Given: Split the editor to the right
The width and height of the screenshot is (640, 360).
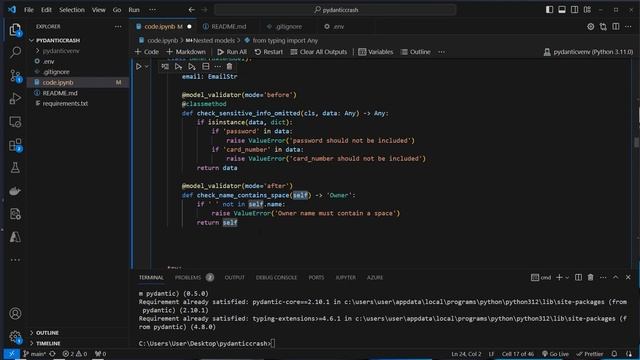Looking at the screenshot, I should point(616,27).
